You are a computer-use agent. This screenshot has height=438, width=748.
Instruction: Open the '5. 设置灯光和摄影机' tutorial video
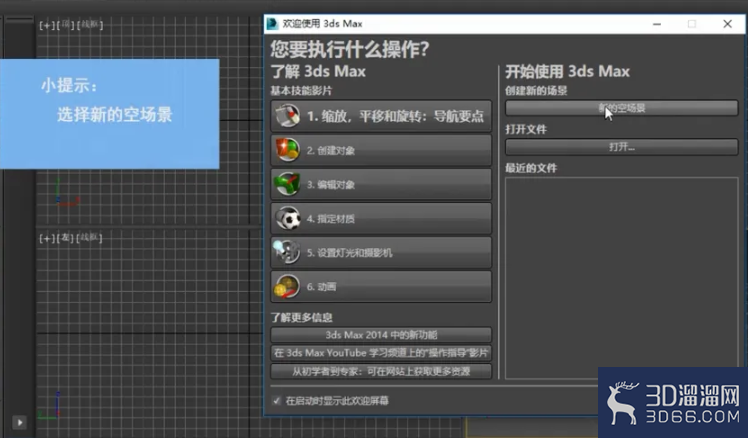coord(381,252)
